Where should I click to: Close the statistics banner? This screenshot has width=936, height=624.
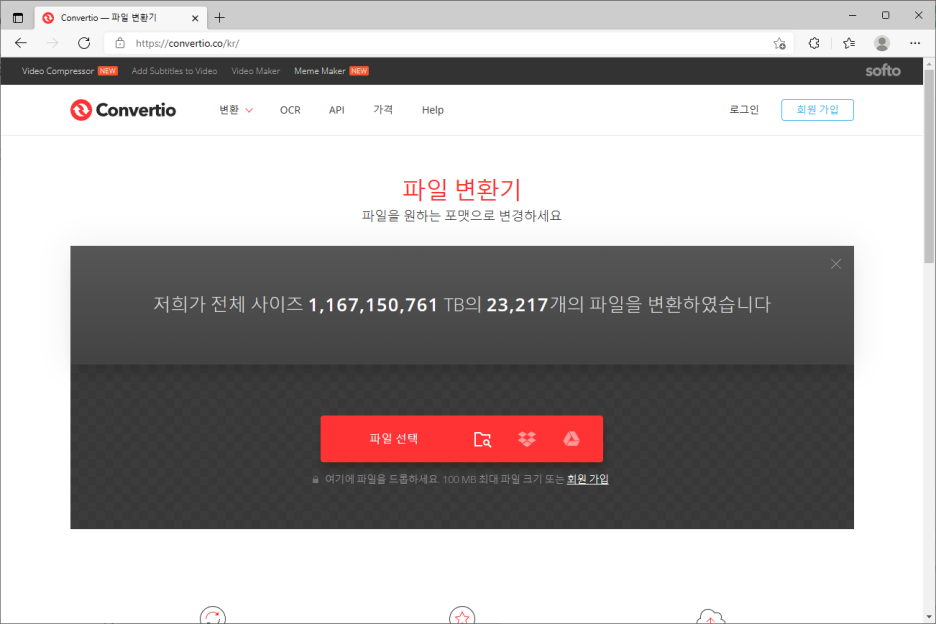click(836, 264)
